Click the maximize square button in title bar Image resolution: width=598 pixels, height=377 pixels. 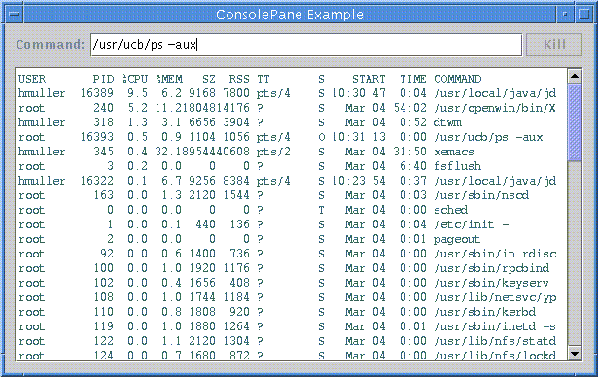(584, 14)
